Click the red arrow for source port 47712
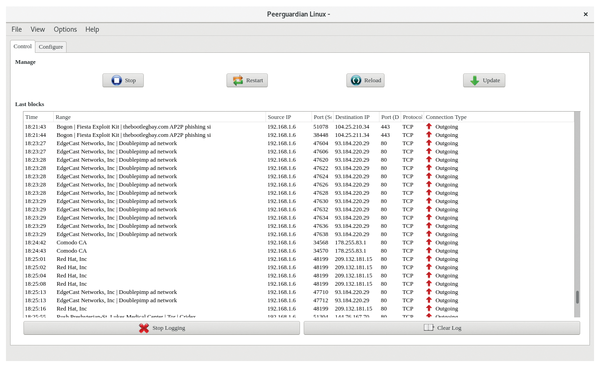Viewport: 600px width, 367px height. pyautogui.click(x=429, y=300)
